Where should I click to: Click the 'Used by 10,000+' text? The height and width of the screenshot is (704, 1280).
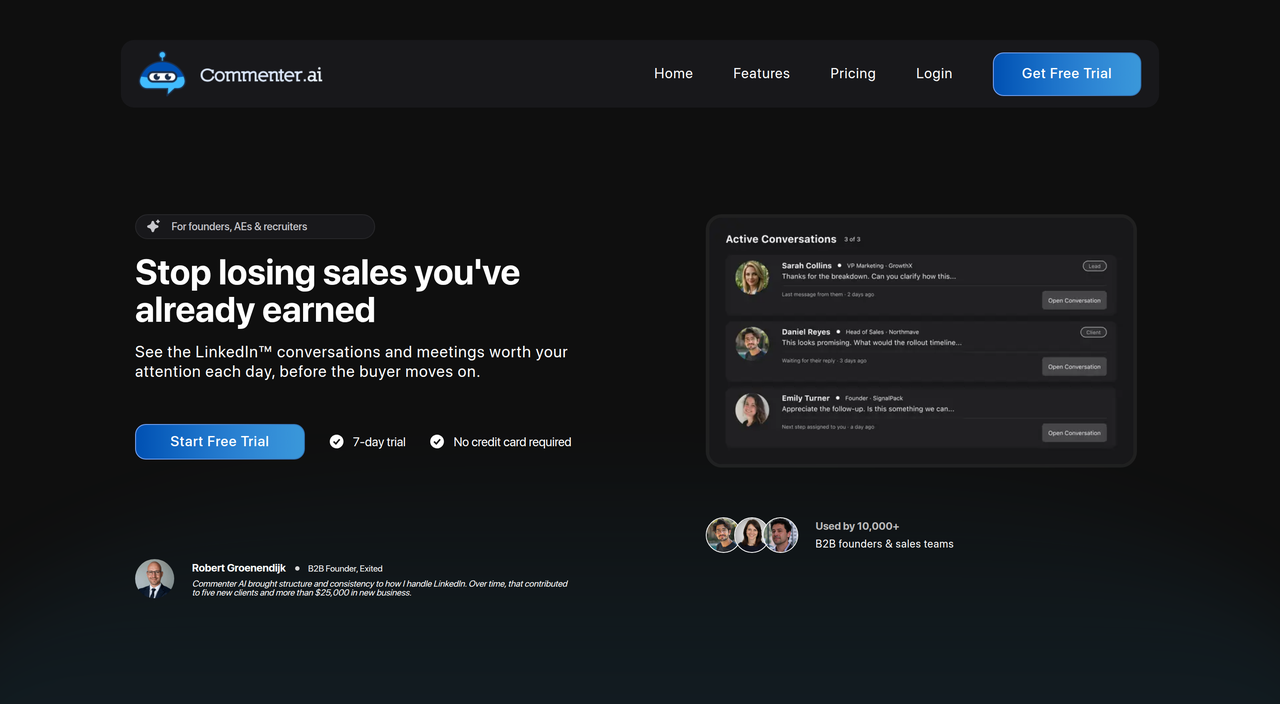857,526
